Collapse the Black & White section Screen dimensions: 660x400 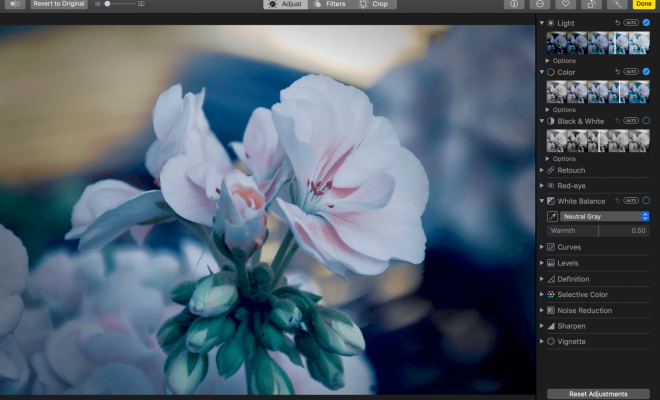(x=542, y=121)
